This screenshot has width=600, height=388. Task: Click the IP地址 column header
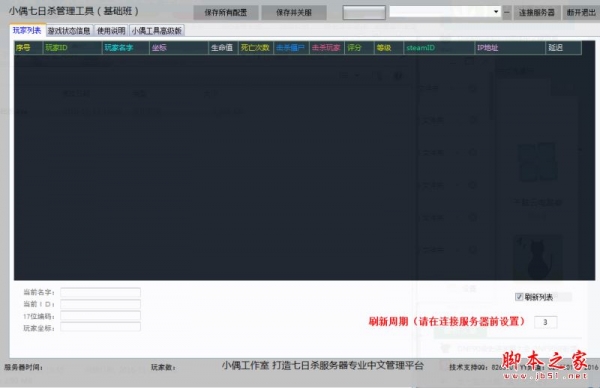(510, 48)
